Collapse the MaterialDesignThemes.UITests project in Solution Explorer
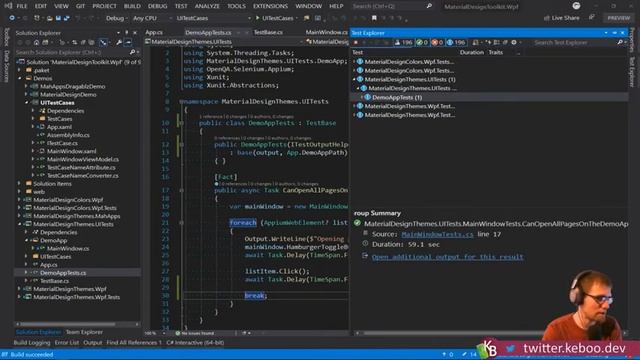The image size is (640, 360). point(20,224)
